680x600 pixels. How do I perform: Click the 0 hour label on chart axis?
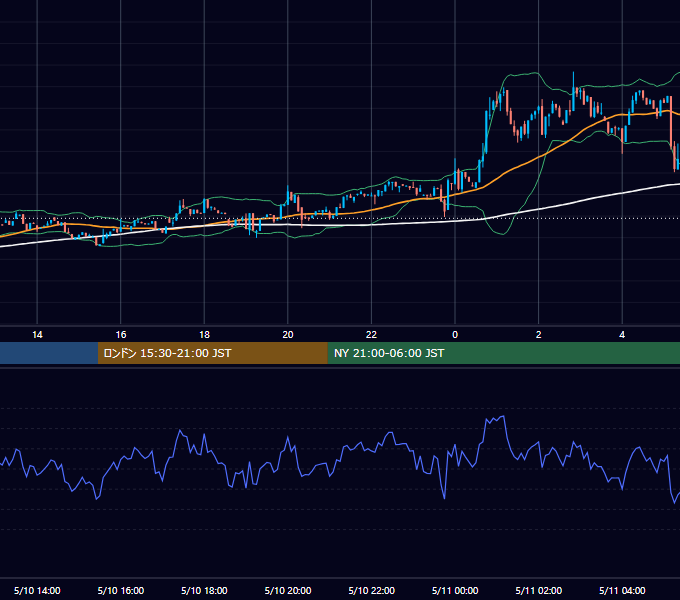coord(455,335)
